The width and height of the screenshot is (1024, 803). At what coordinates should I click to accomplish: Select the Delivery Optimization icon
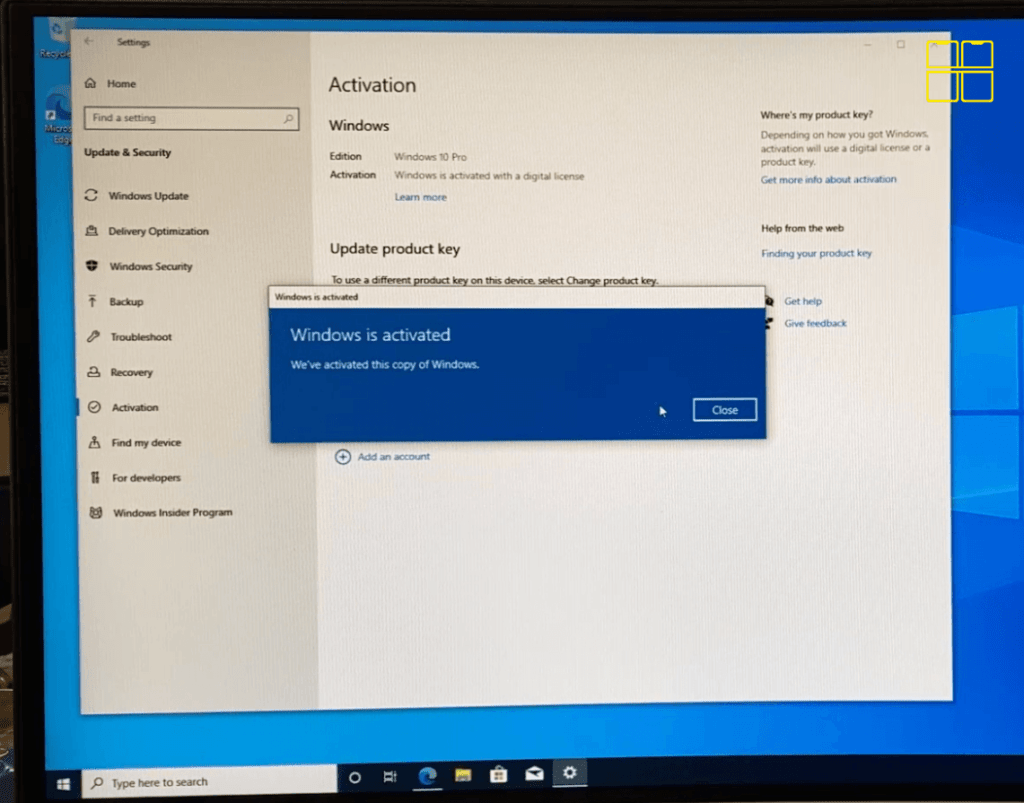tap(90, 231)
